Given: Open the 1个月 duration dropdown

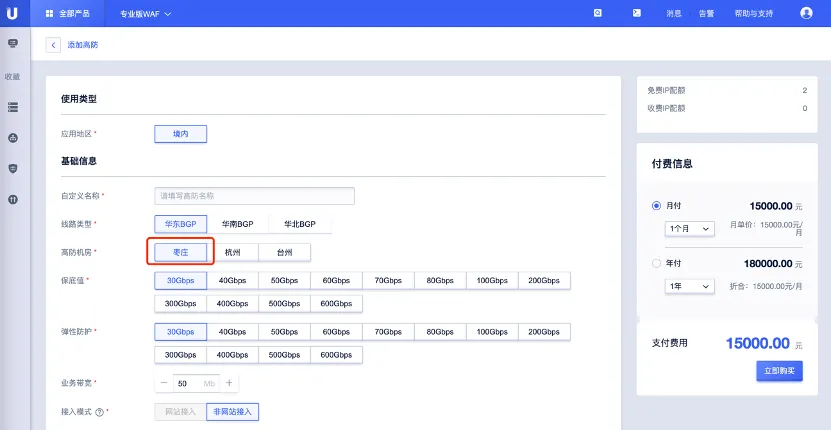Looking at the screenshot, I should [x=690, y=229].
